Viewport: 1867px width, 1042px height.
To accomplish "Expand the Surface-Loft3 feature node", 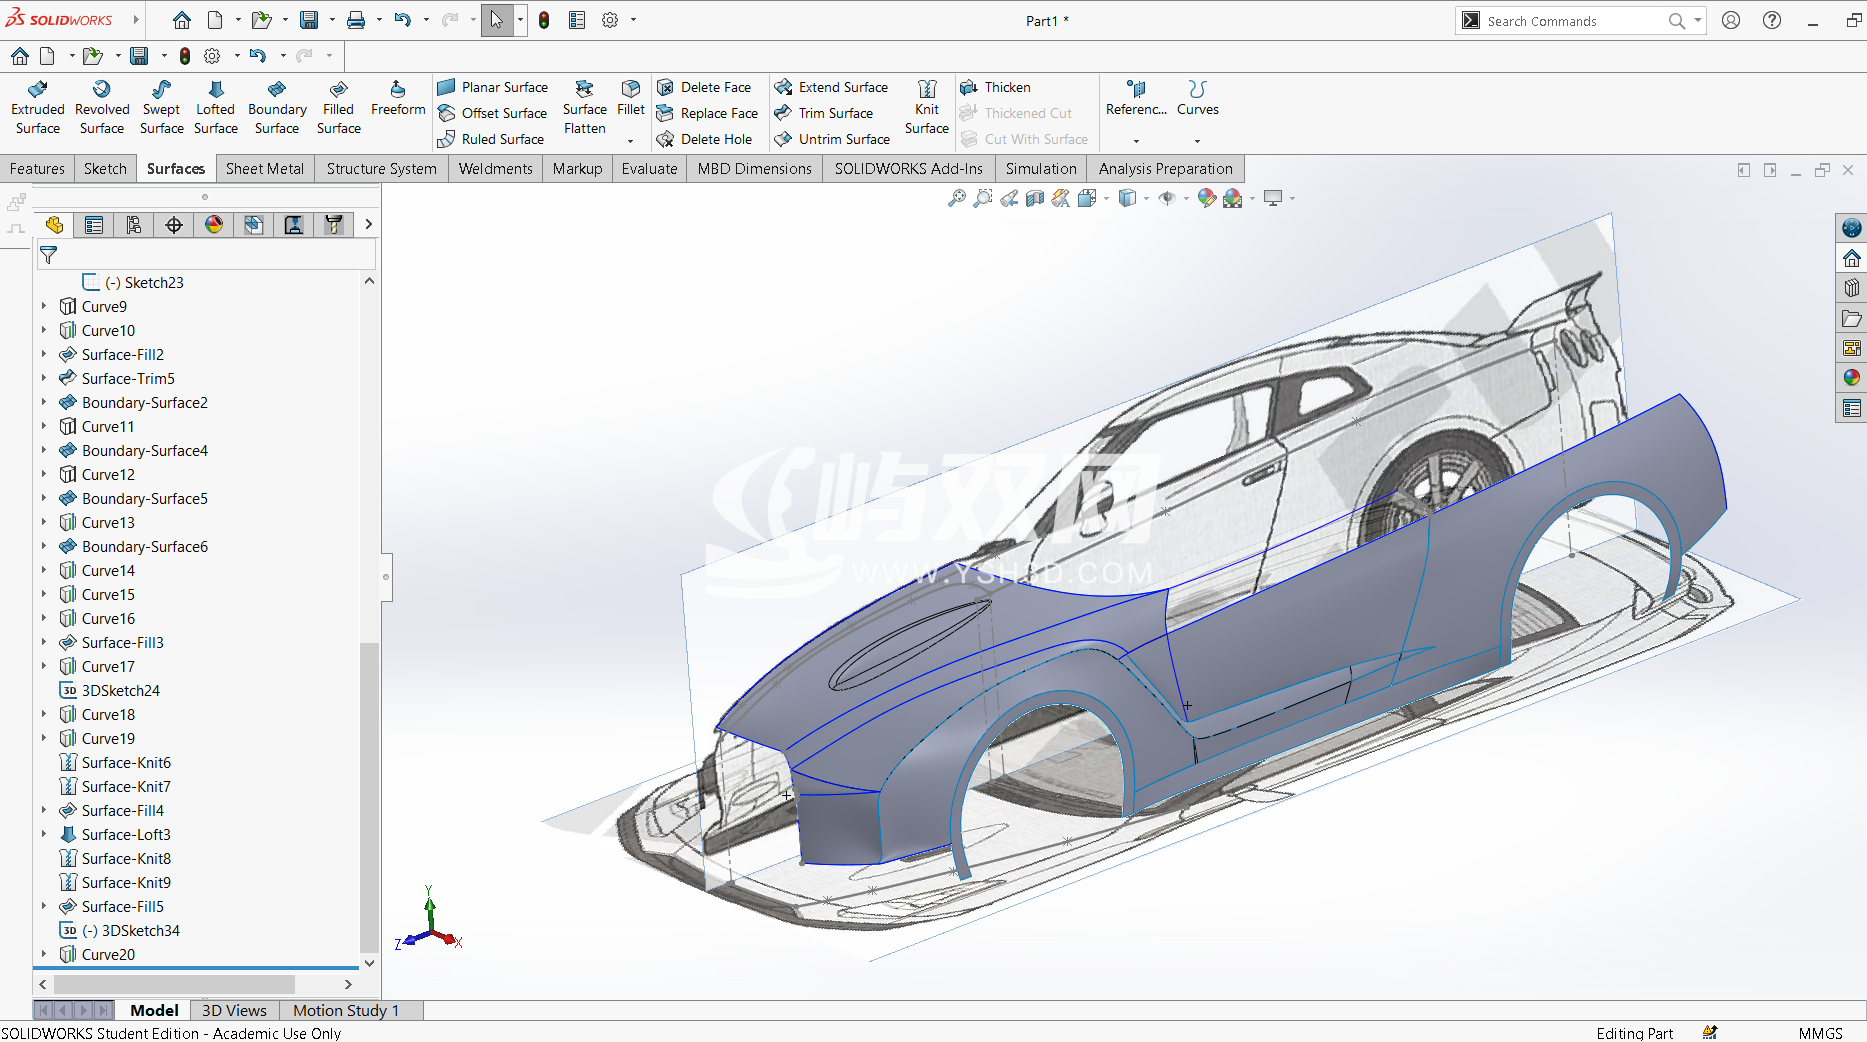I will pyautogui.click(x=44, y=834).
